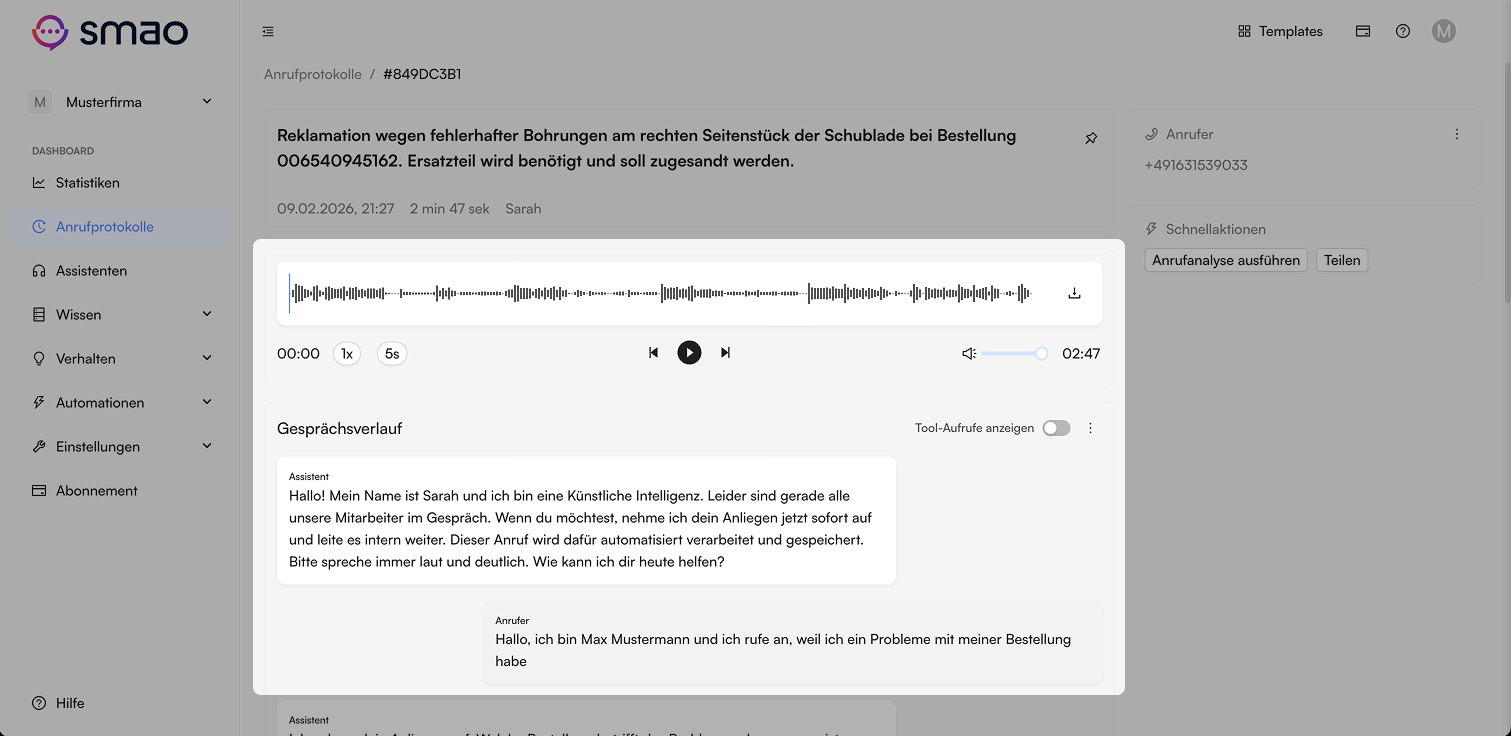The image size is (1511, 736).
Task: Skip forward in the recording
Action: coord(725,352)
